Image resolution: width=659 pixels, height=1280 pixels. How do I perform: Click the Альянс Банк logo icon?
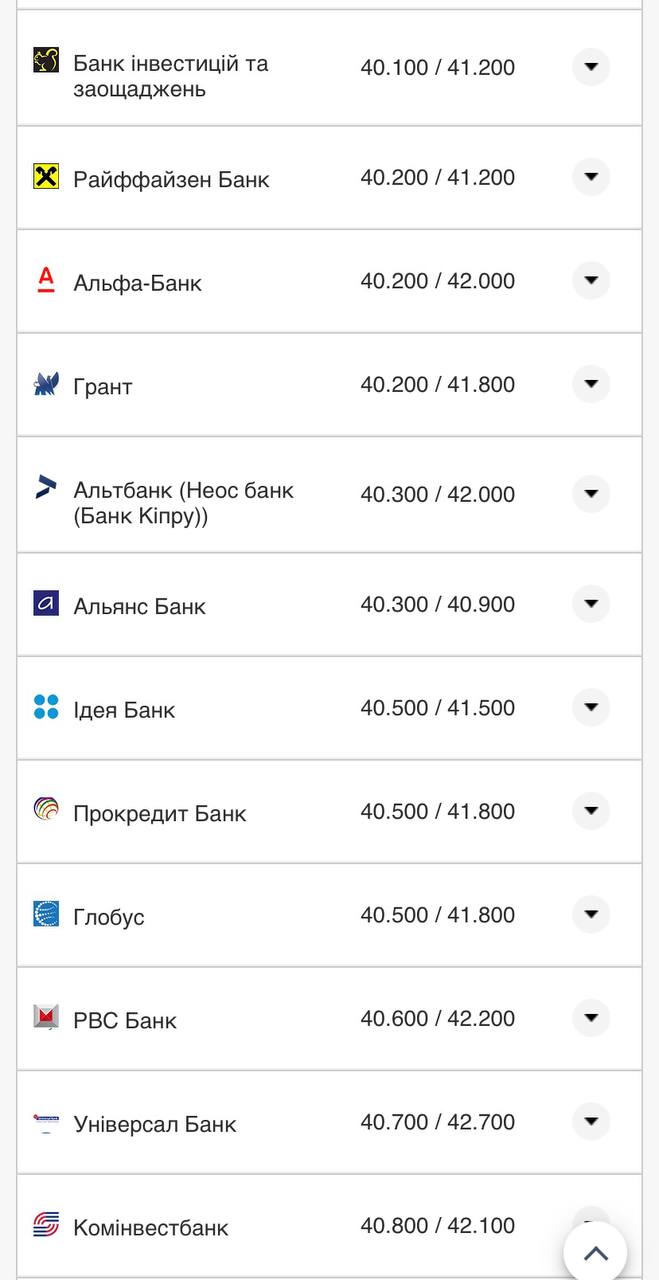click(46, 604)
